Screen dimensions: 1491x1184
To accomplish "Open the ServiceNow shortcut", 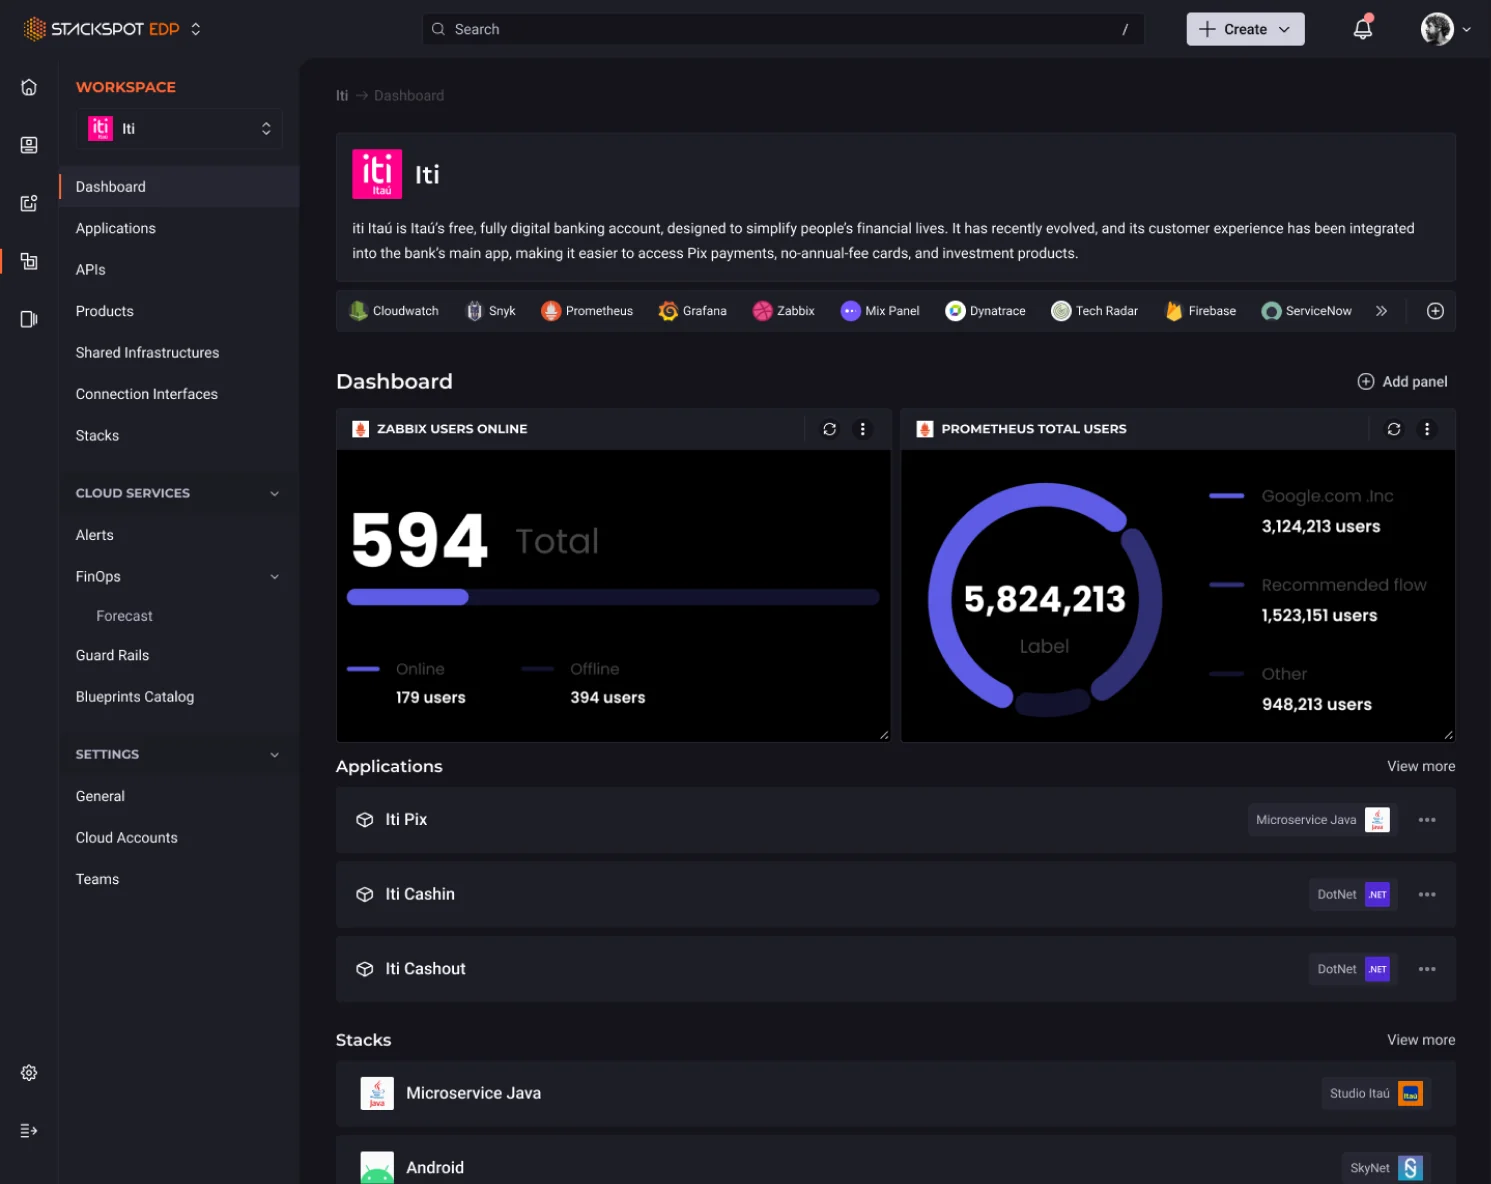I will pyautogui.click(x=1307, y=311).
